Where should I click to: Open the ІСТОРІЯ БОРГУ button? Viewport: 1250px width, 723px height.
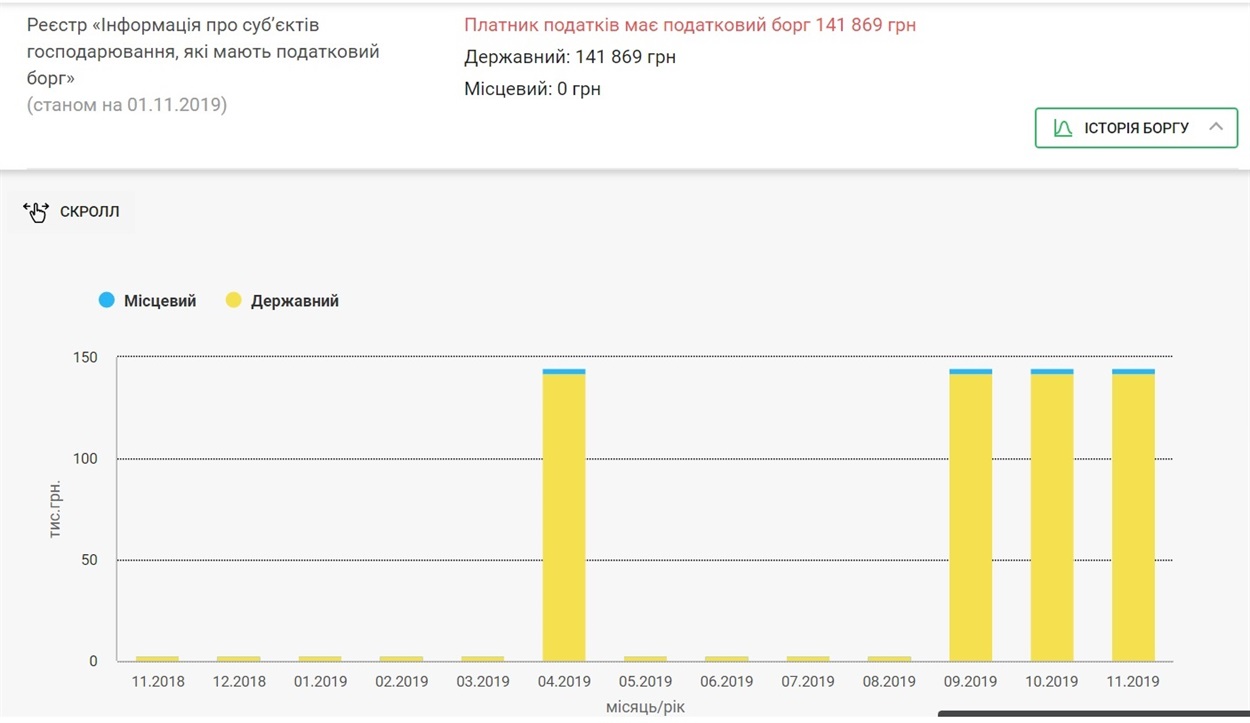pos(1136,128)
